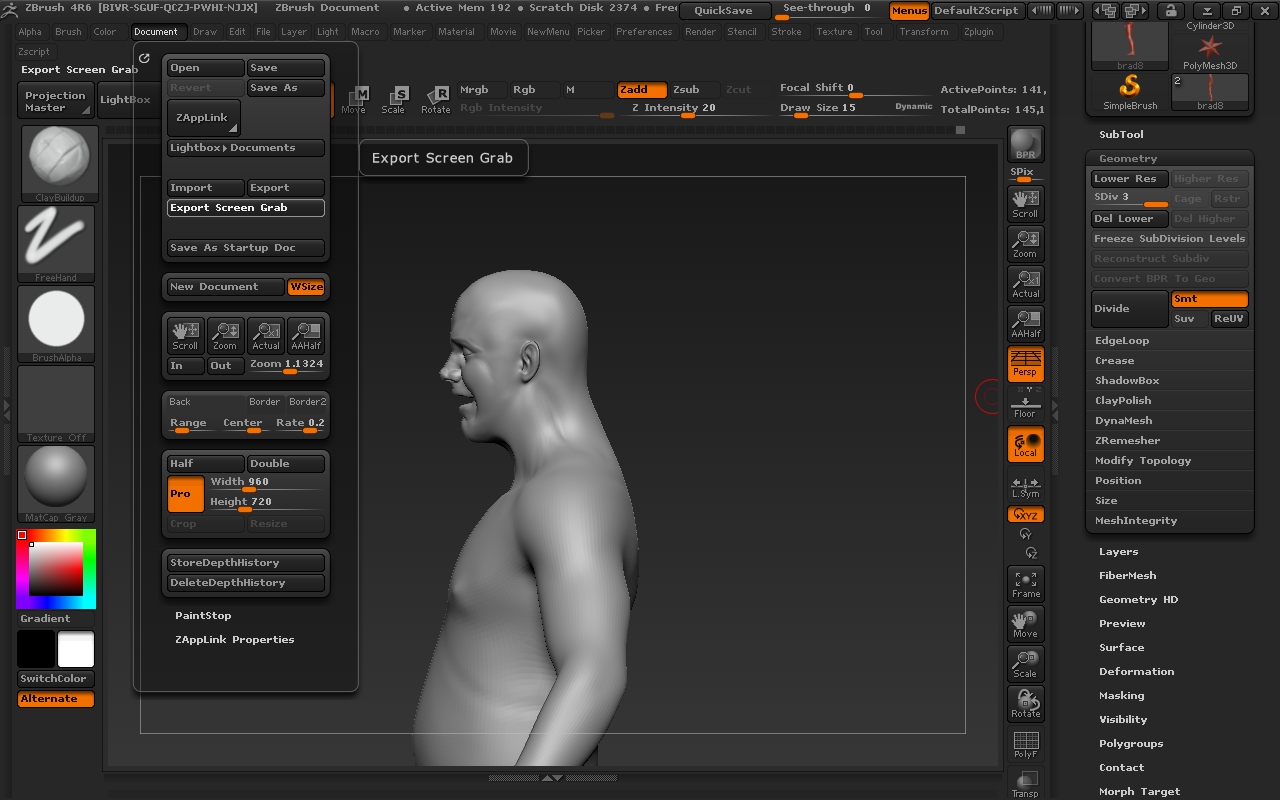Toggle the WSize button

coord(306,287)
